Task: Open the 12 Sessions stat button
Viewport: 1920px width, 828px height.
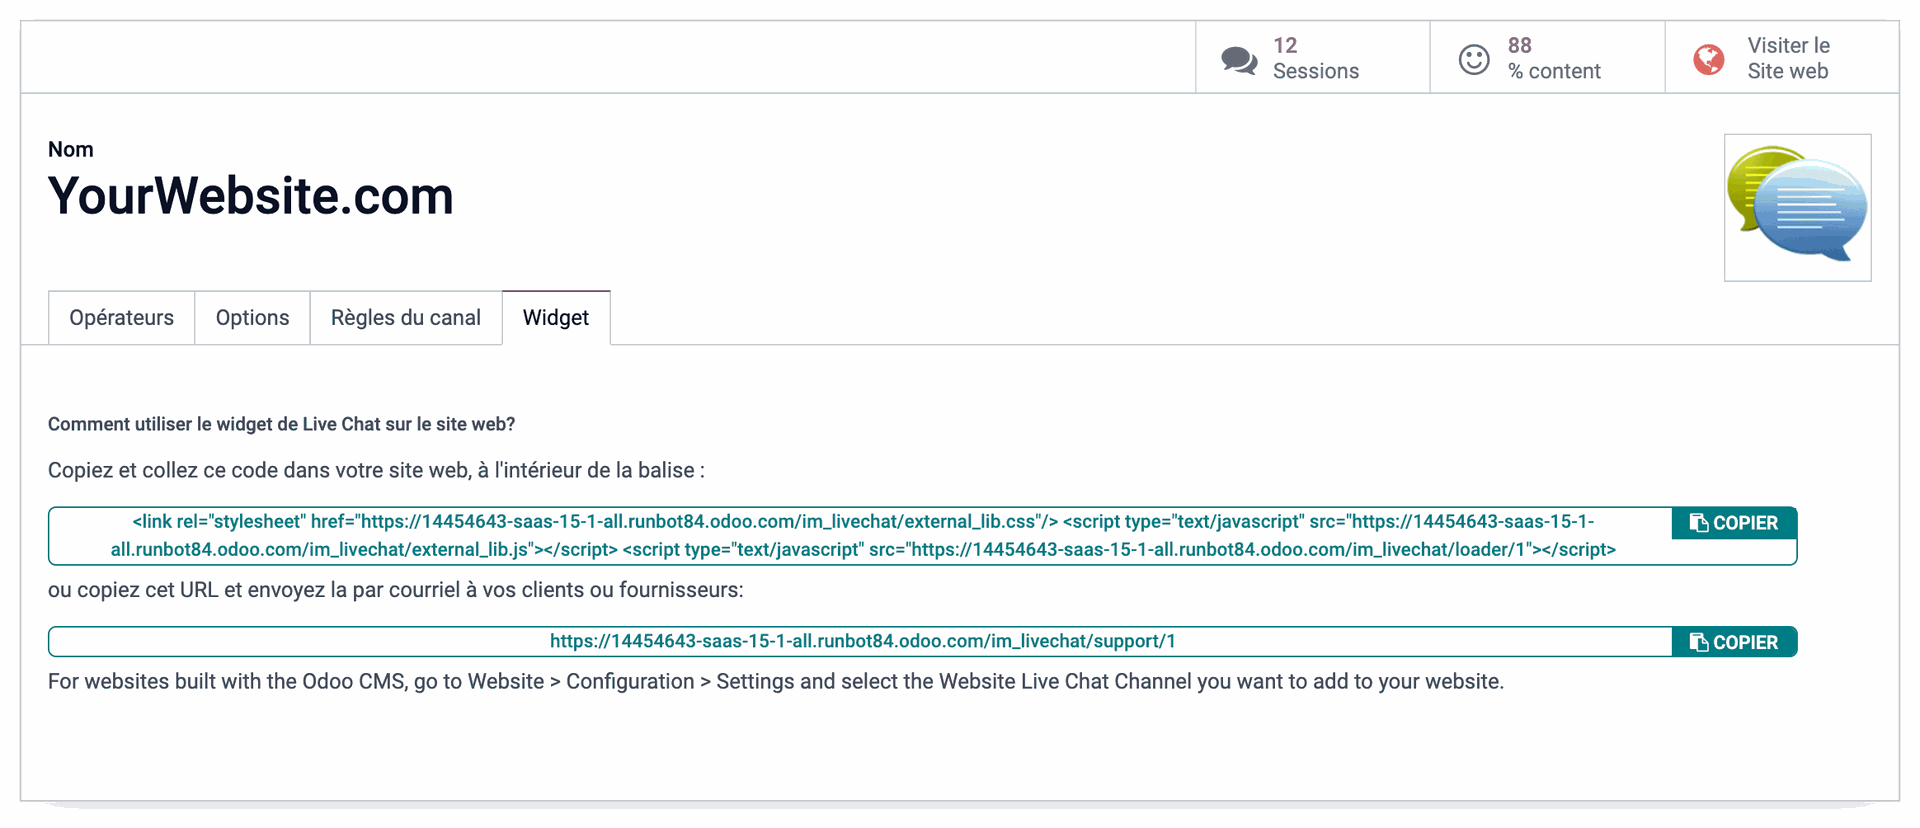Action: click(1315, 58)
